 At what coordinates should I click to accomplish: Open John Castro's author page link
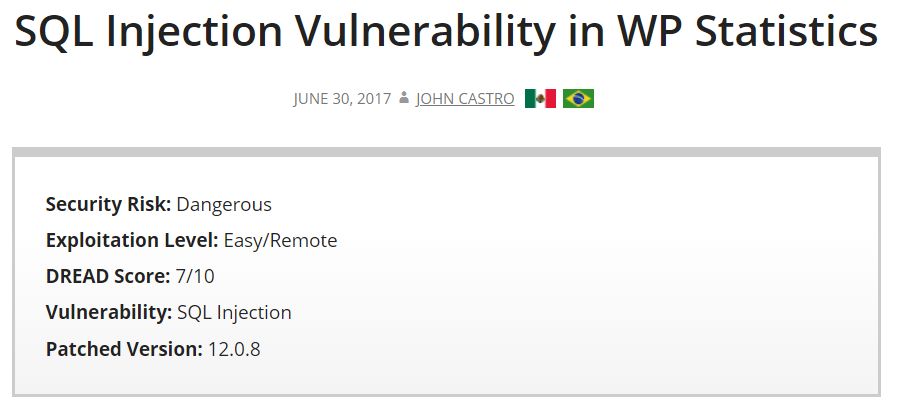[465, 99]
